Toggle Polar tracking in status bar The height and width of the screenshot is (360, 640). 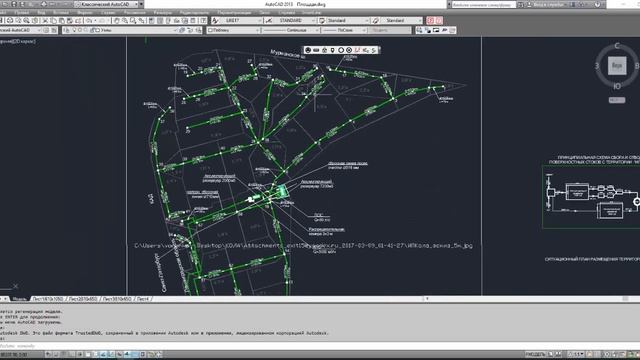(80, 354)
